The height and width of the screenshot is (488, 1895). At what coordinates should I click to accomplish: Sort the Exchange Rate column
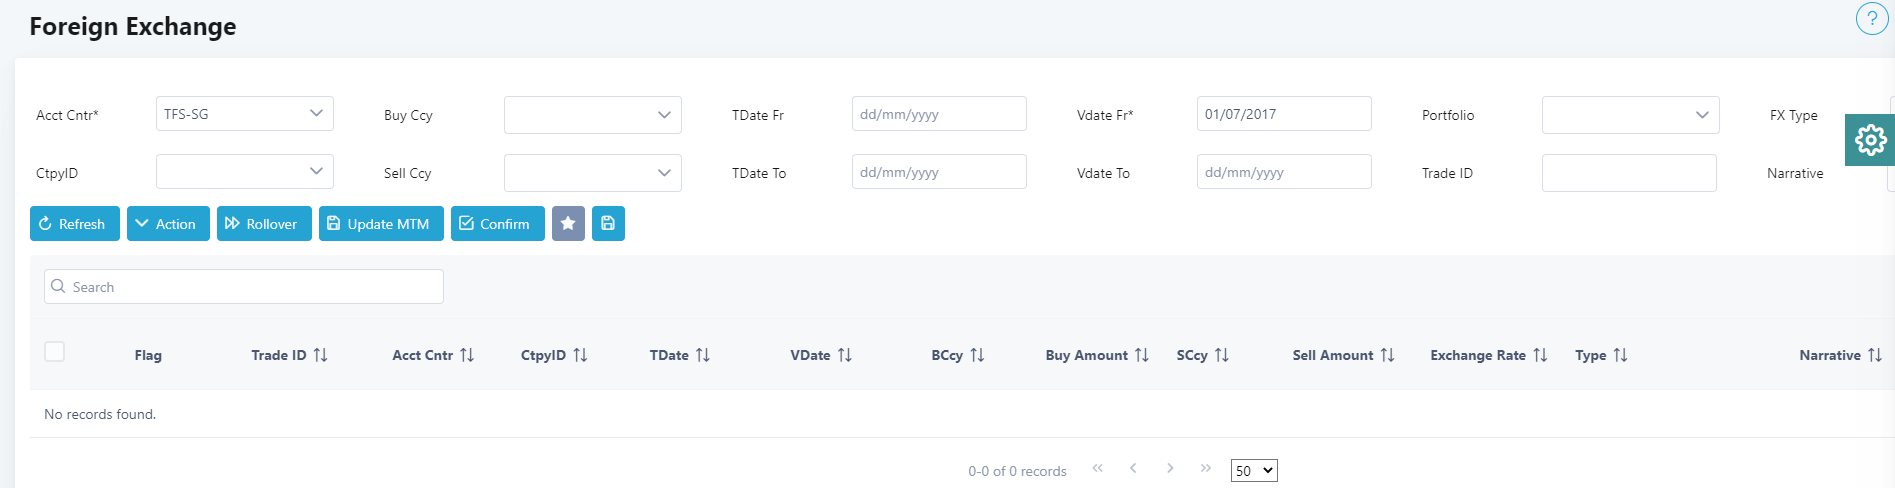(1540, 355)
